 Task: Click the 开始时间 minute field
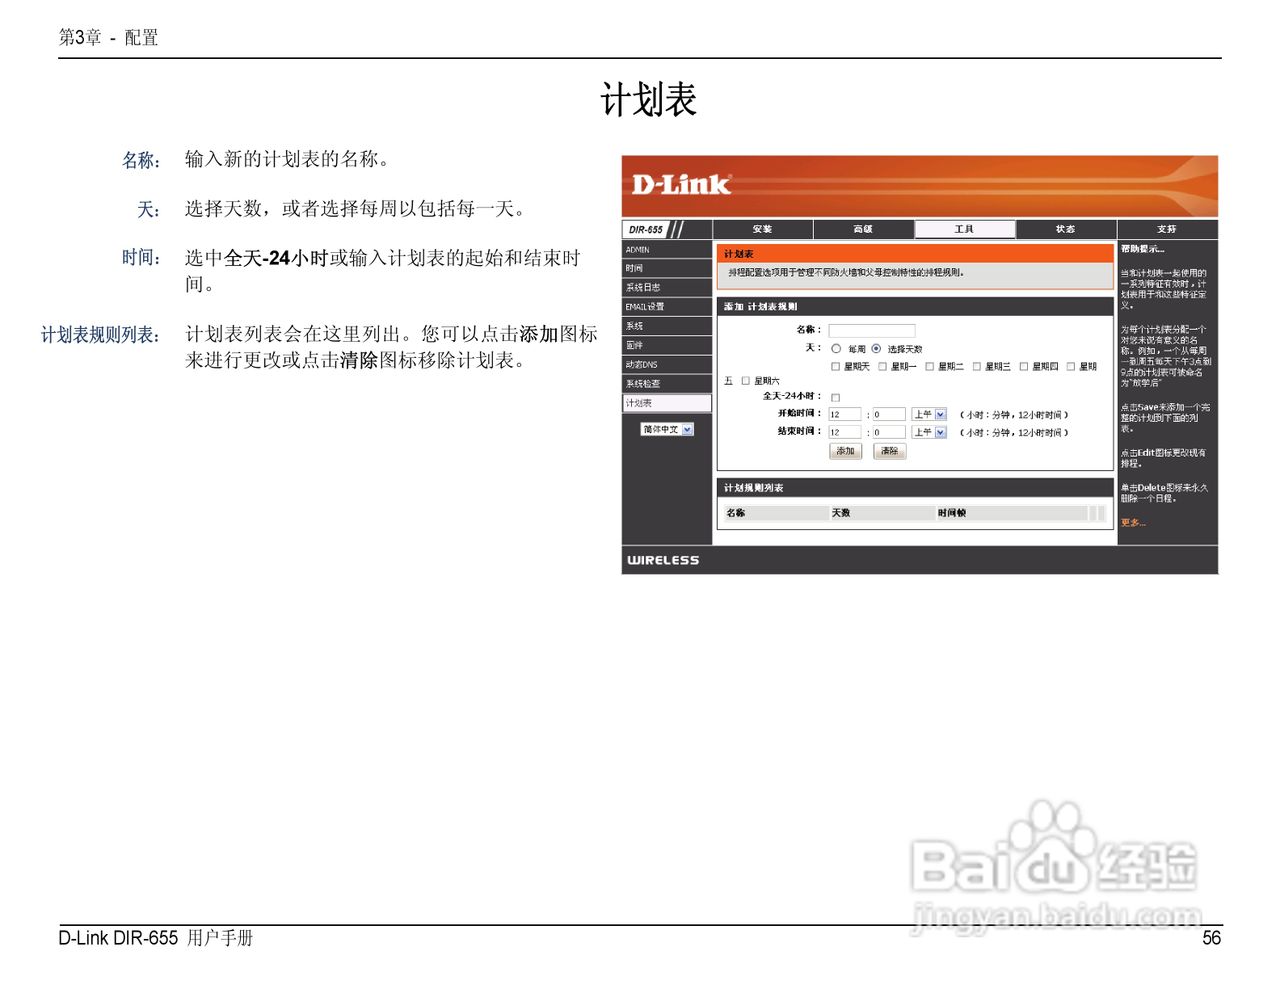(890, 414)
